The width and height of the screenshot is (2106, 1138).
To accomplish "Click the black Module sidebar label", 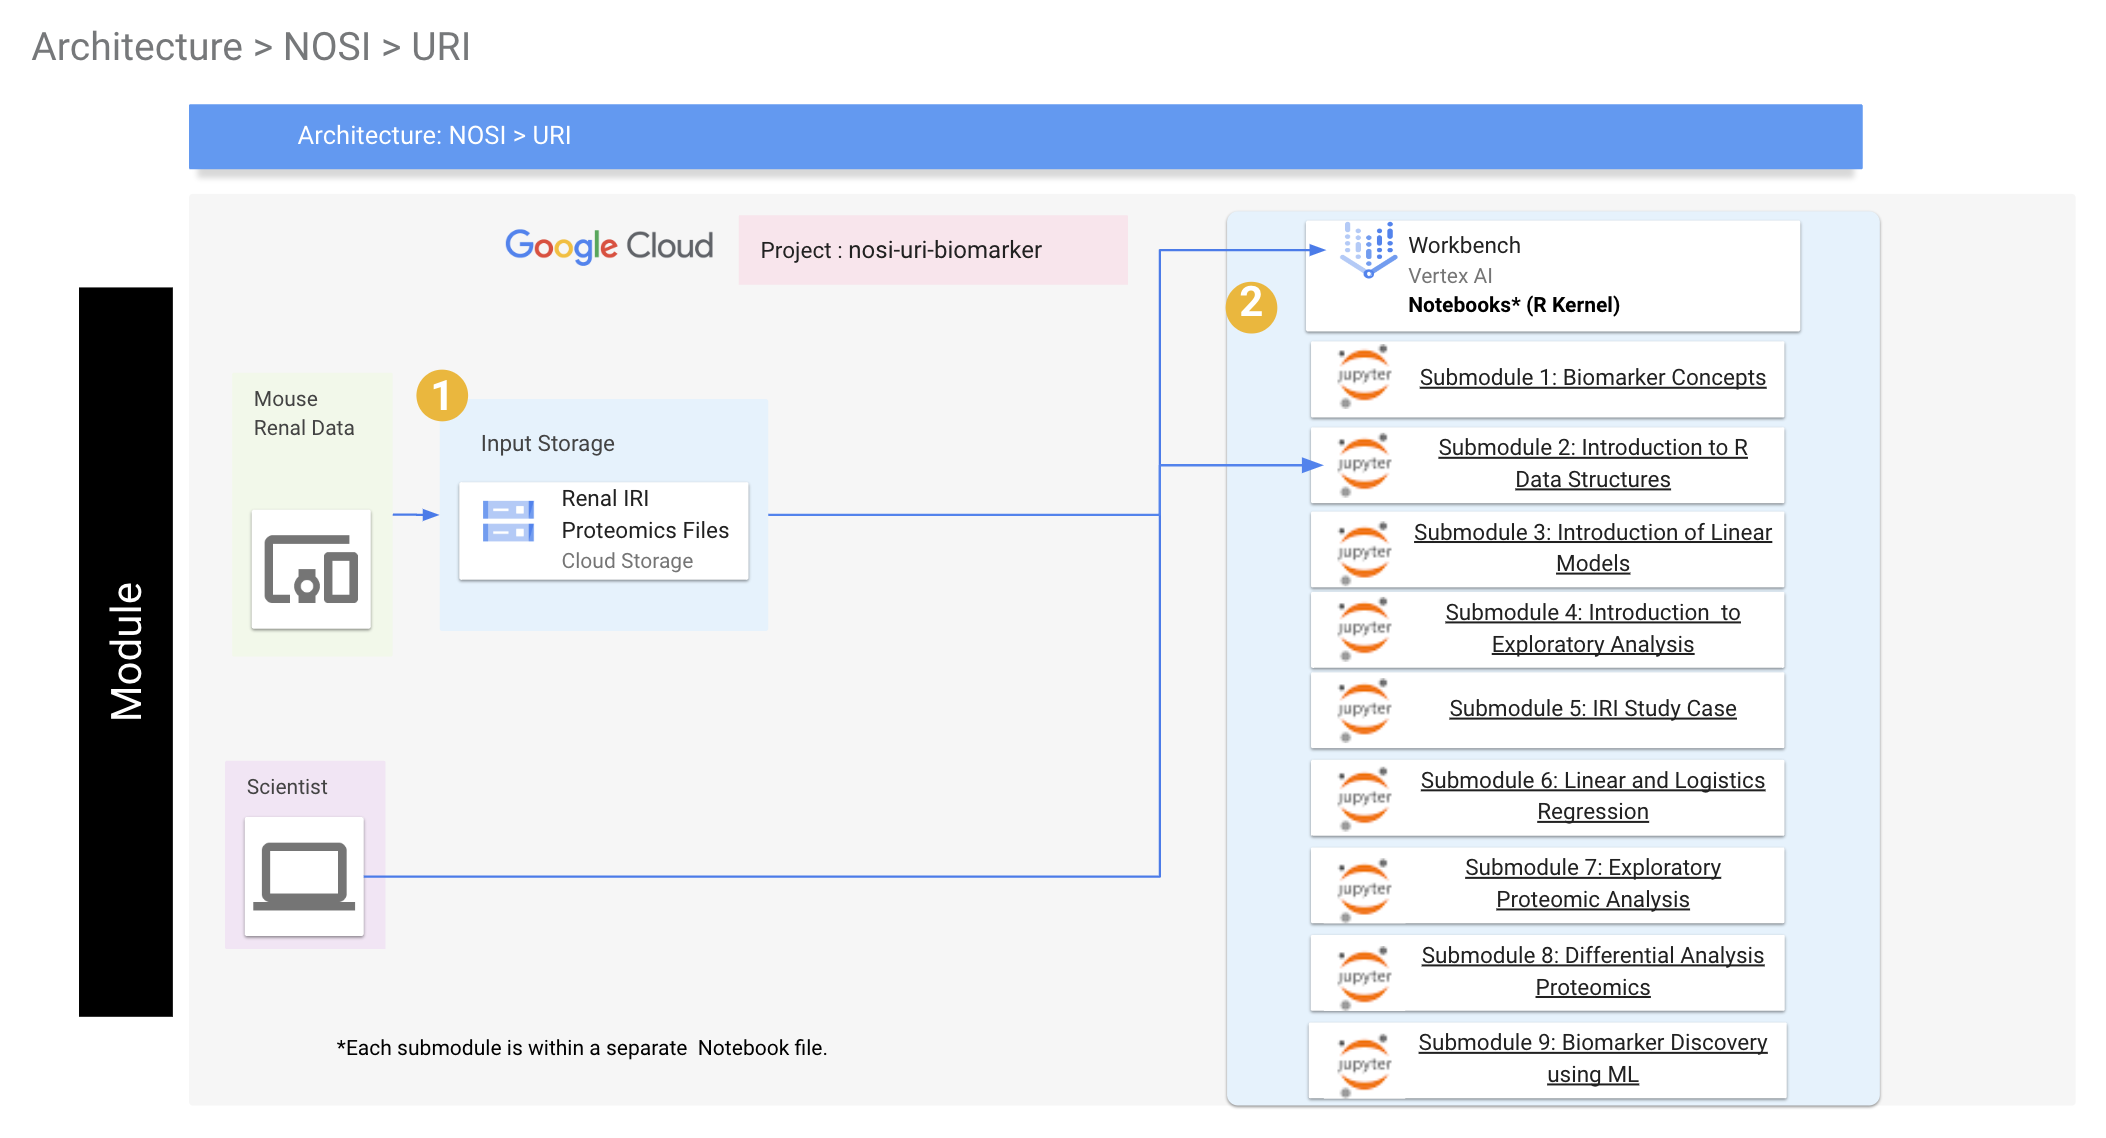I will click(x=126, y=651).
